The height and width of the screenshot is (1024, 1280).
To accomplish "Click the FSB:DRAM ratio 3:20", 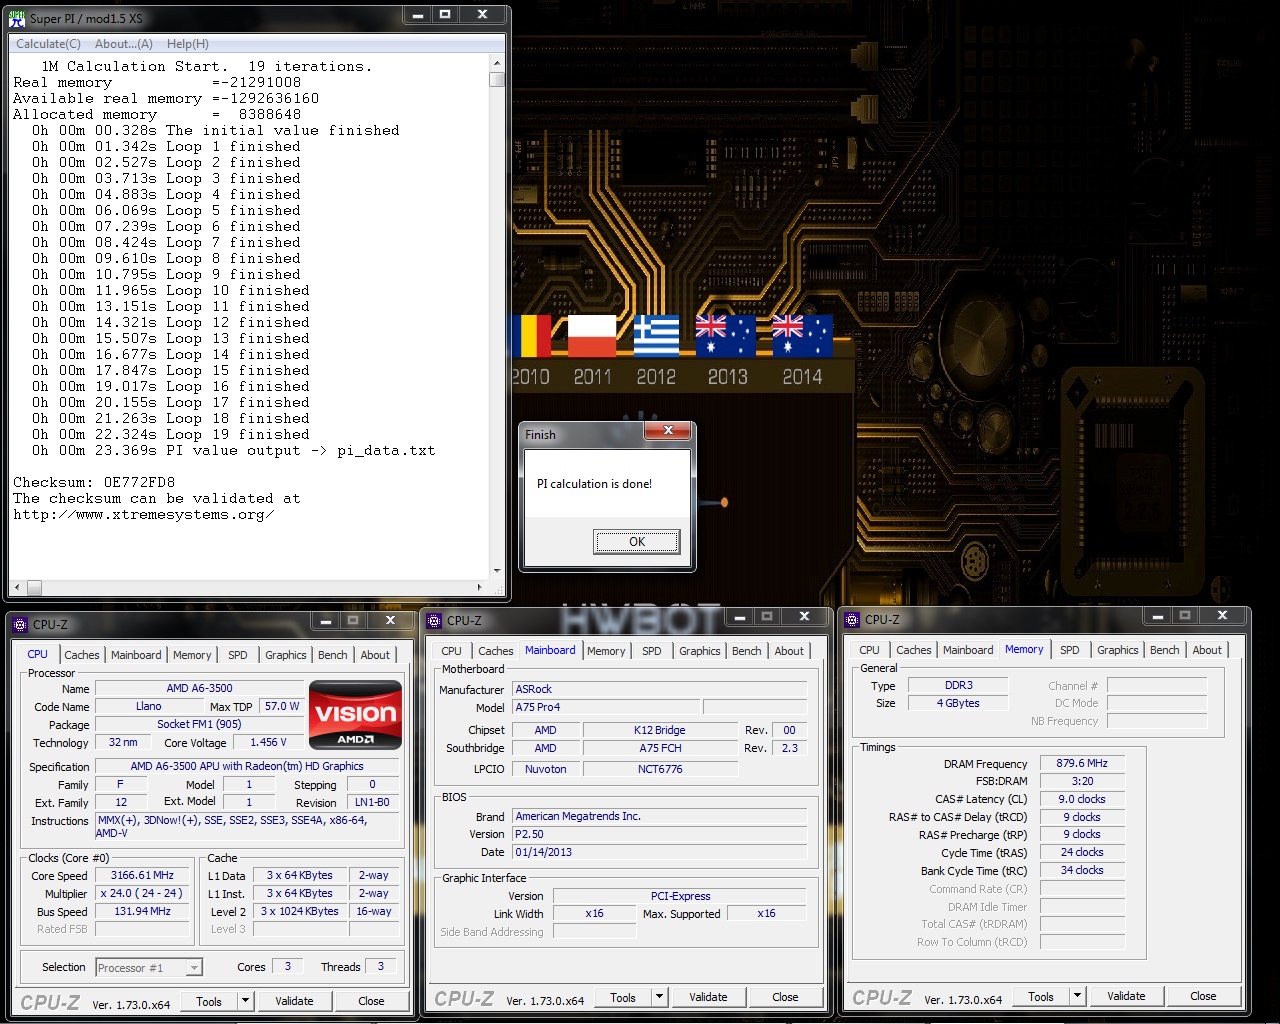I will [1082, 781].
